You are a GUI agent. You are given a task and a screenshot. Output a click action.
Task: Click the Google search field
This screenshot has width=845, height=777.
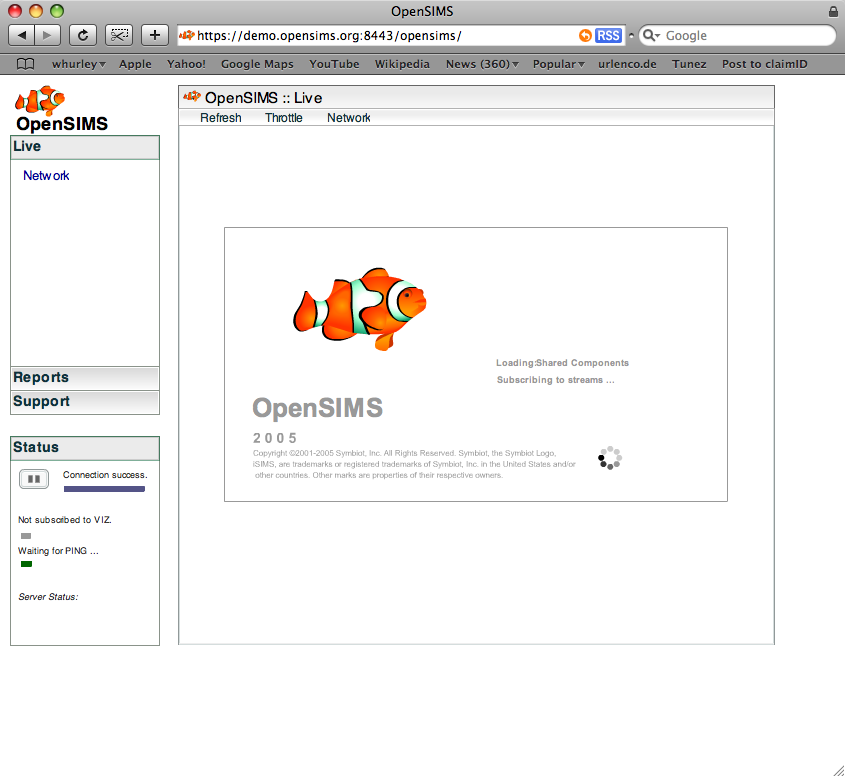745,36
